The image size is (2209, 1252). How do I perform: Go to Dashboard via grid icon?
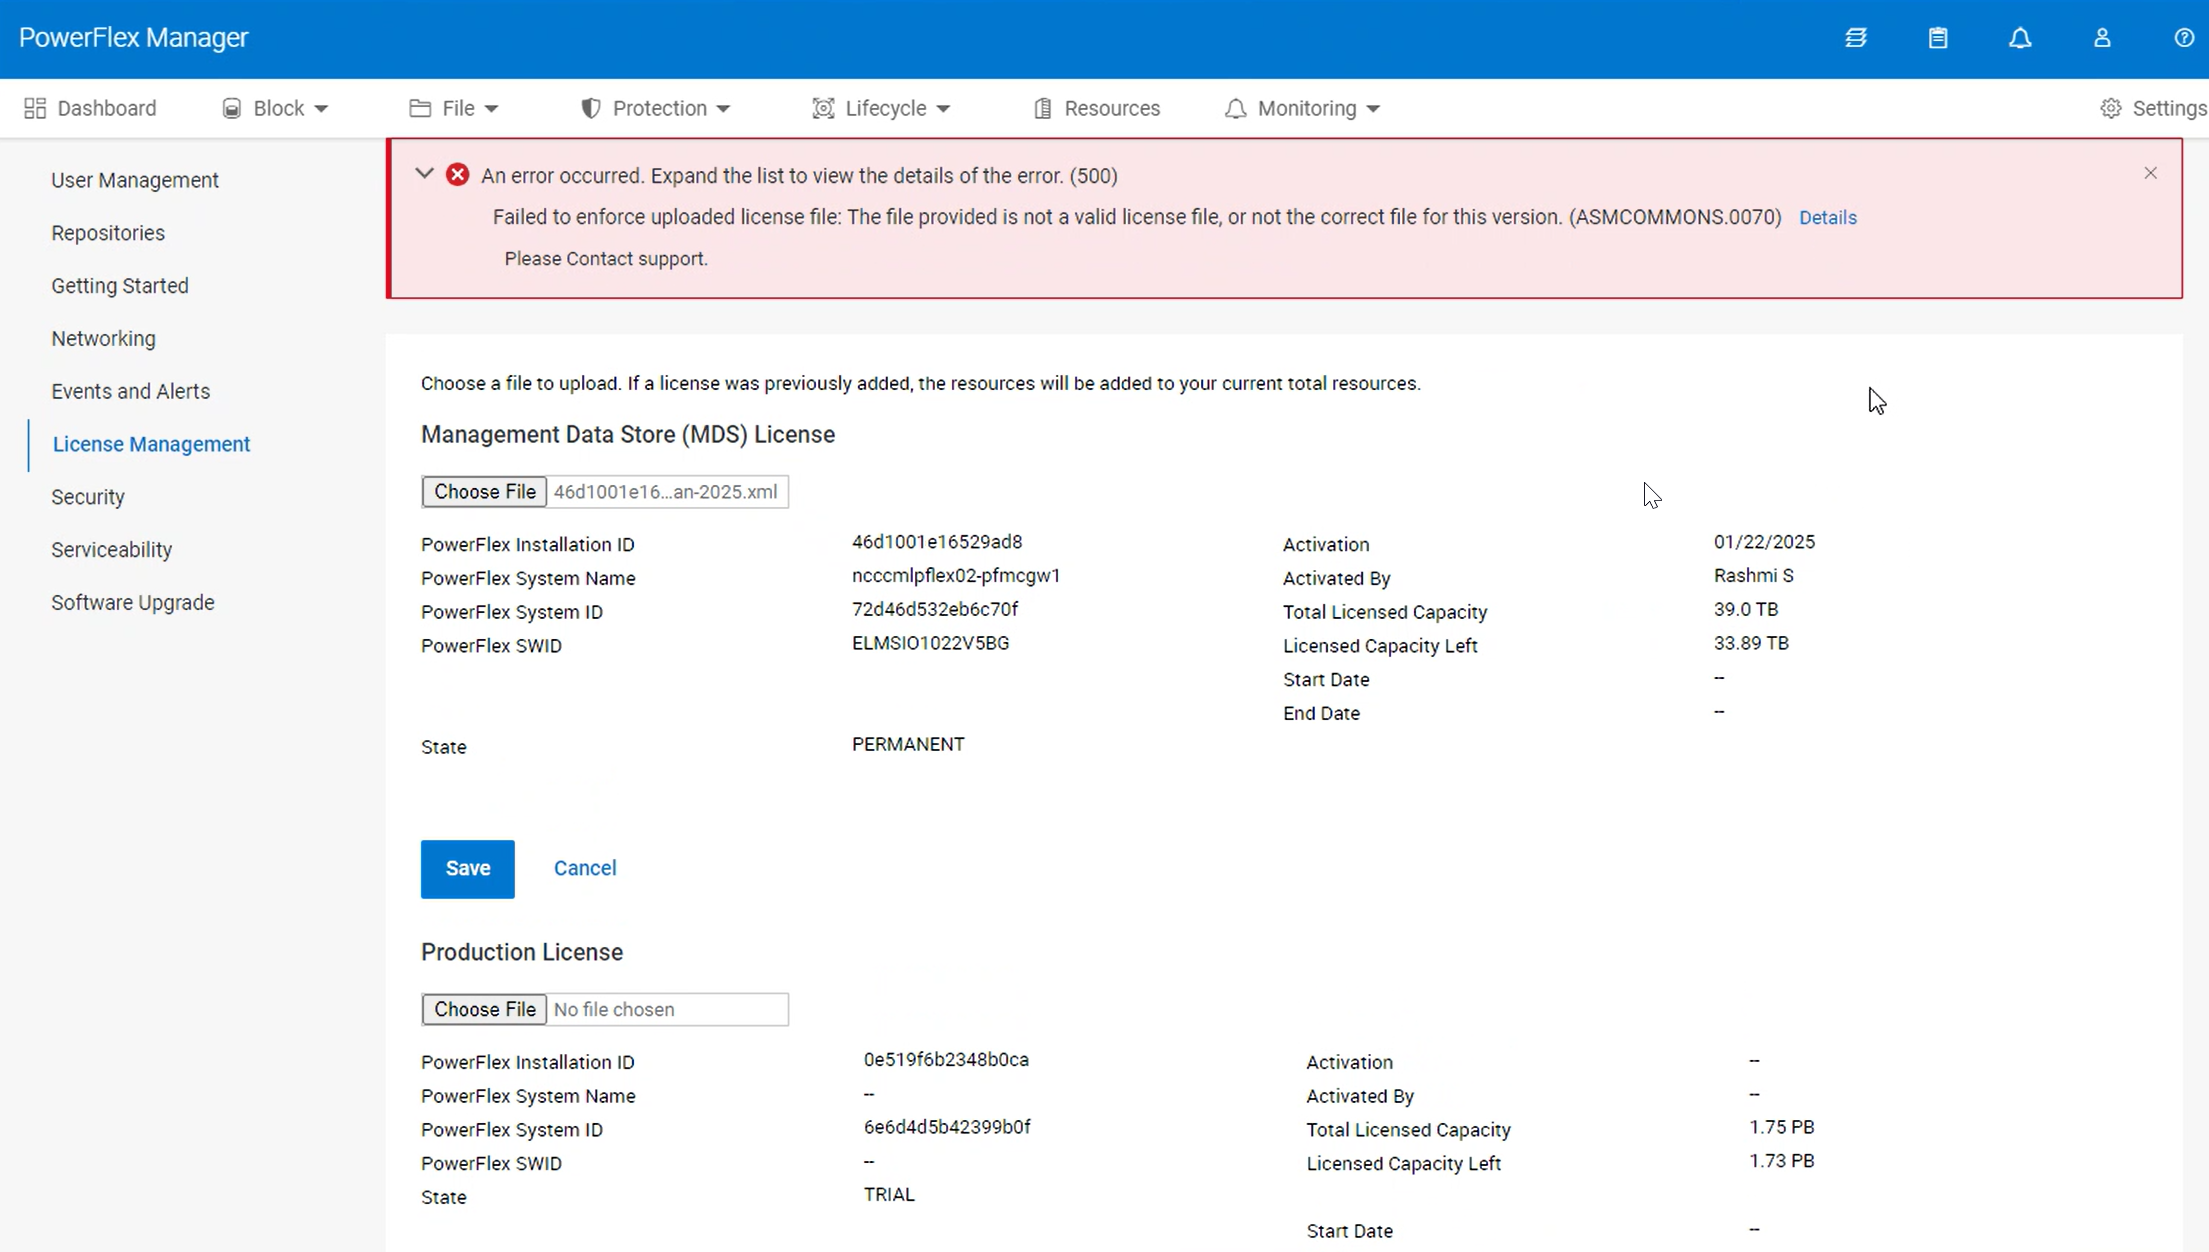[x=36, y=108]
